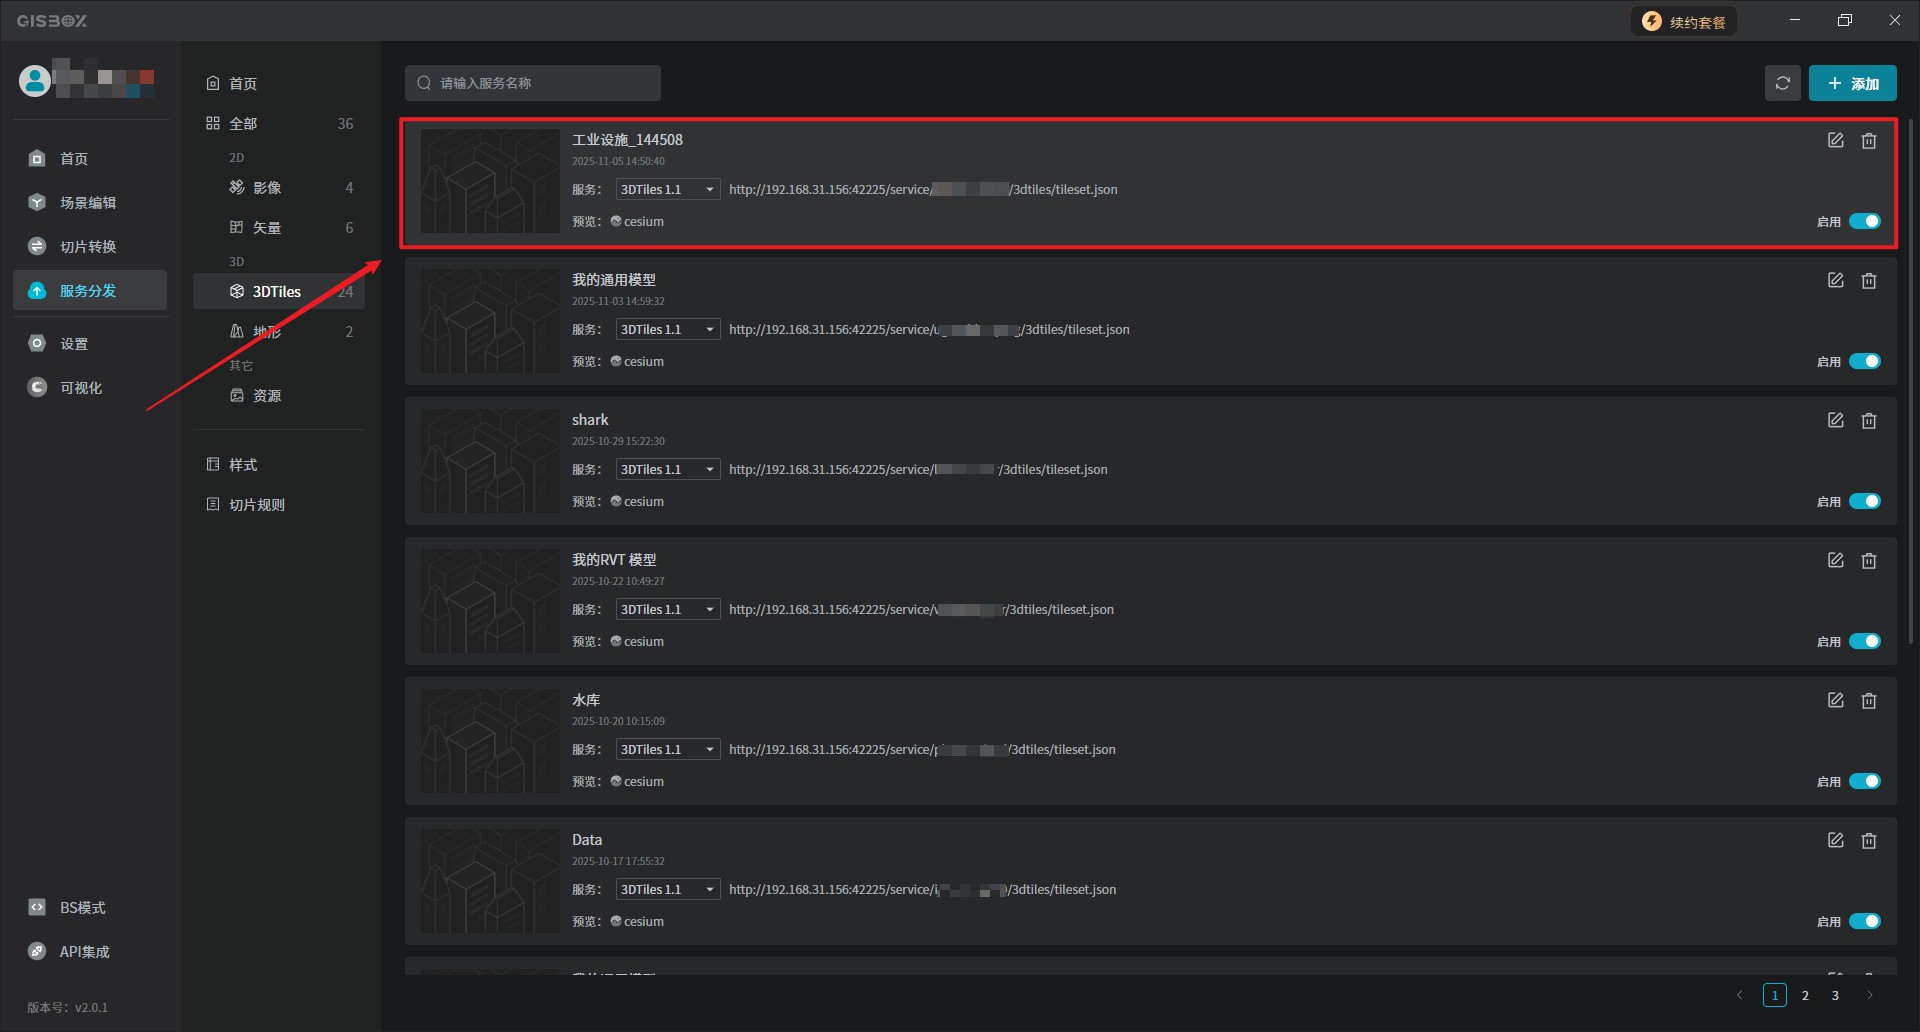Edit the 工业设施_144508 service
Screen dimensions: 1920x1032
(x=1835, y=141)
